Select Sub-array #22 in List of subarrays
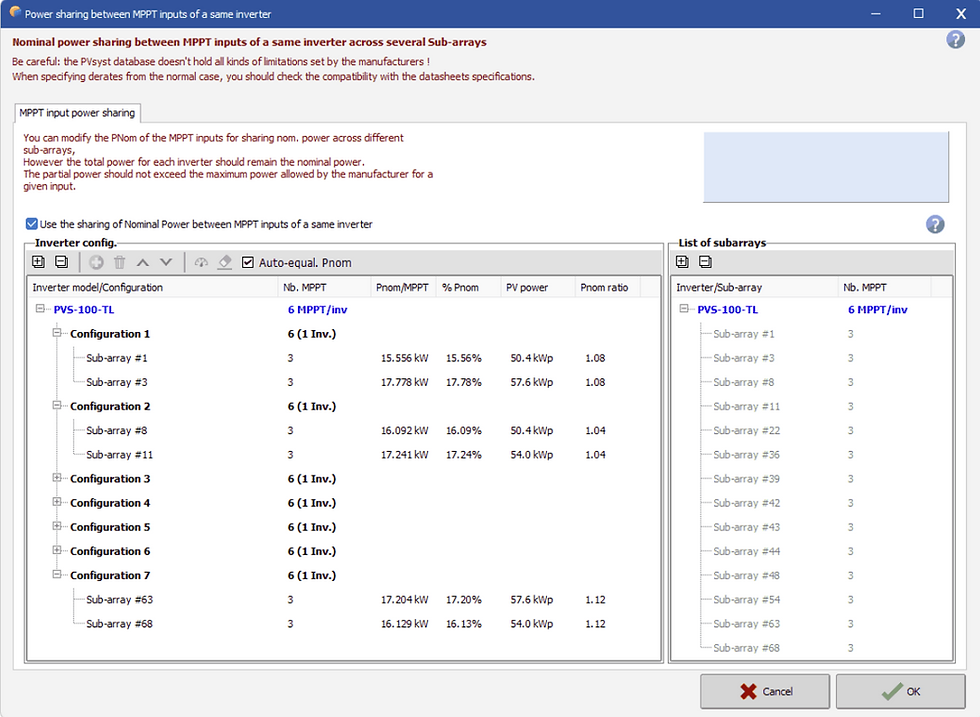The height and width of the screenshot is (717, 980). 747,431
